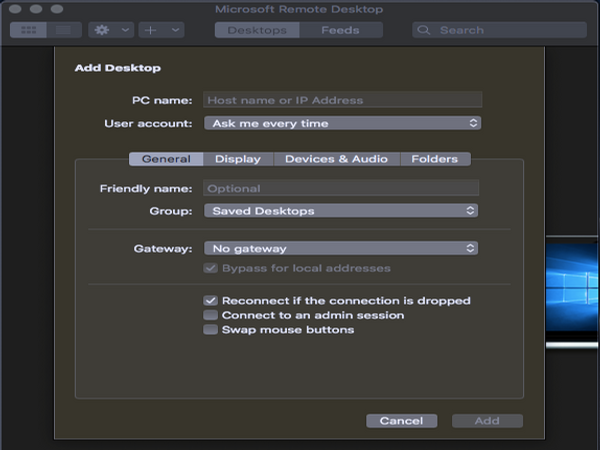Image resolution: width=600 pixels, height=450 pixels.
Task: Expand the arrow beside the plus button
Action: tap(175, 30)
